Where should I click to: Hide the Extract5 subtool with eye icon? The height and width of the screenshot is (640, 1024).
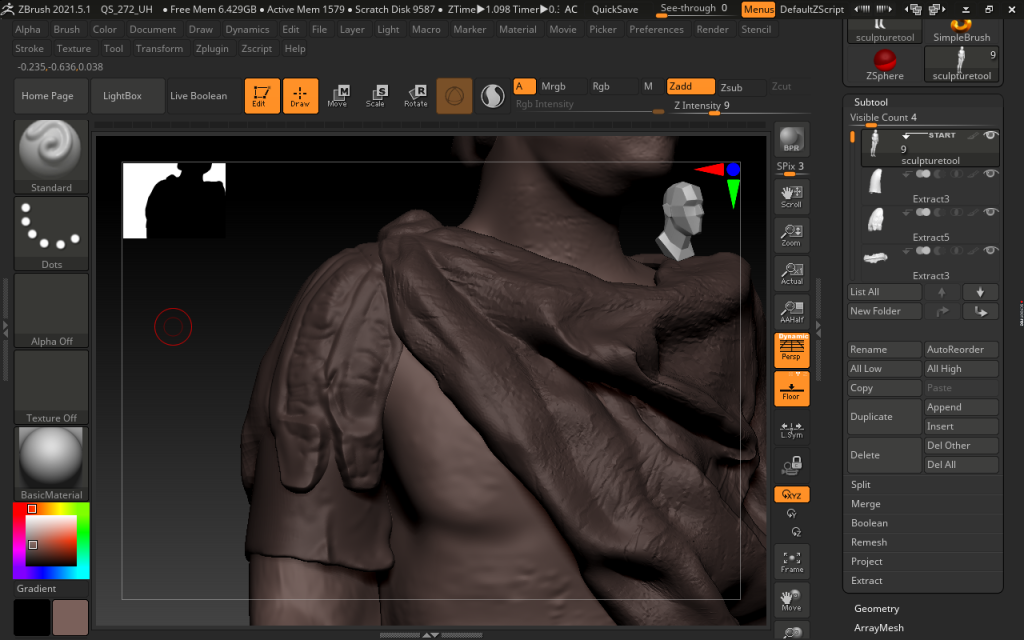tap(990, 212)
